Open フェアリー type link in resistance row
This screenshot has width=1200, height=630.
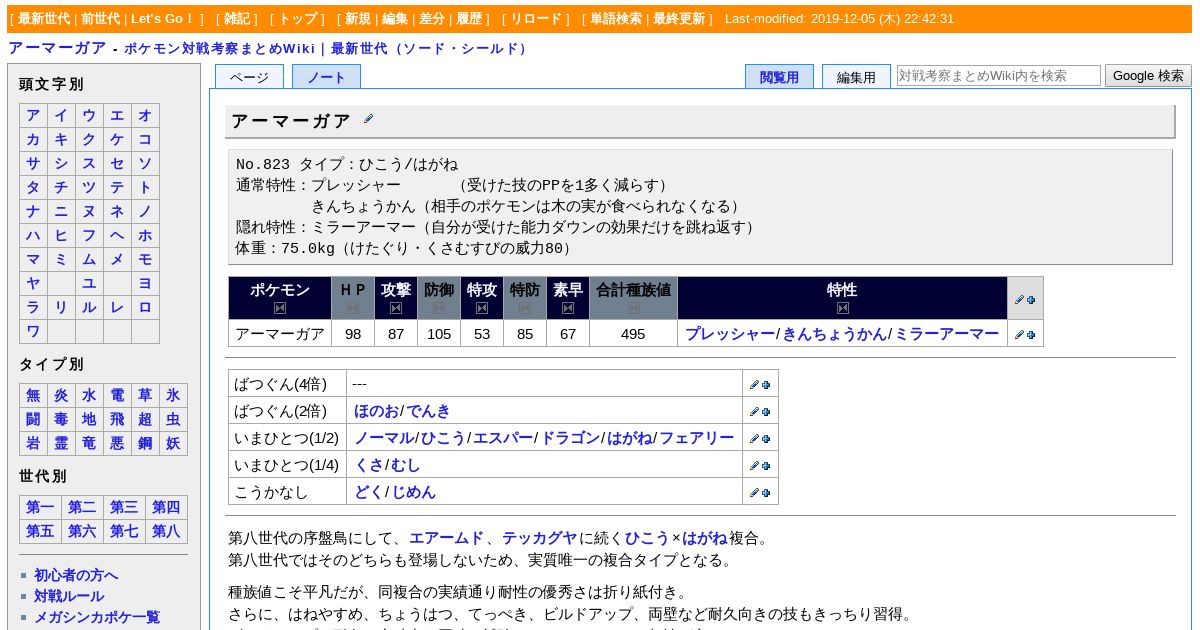(696, 438)
